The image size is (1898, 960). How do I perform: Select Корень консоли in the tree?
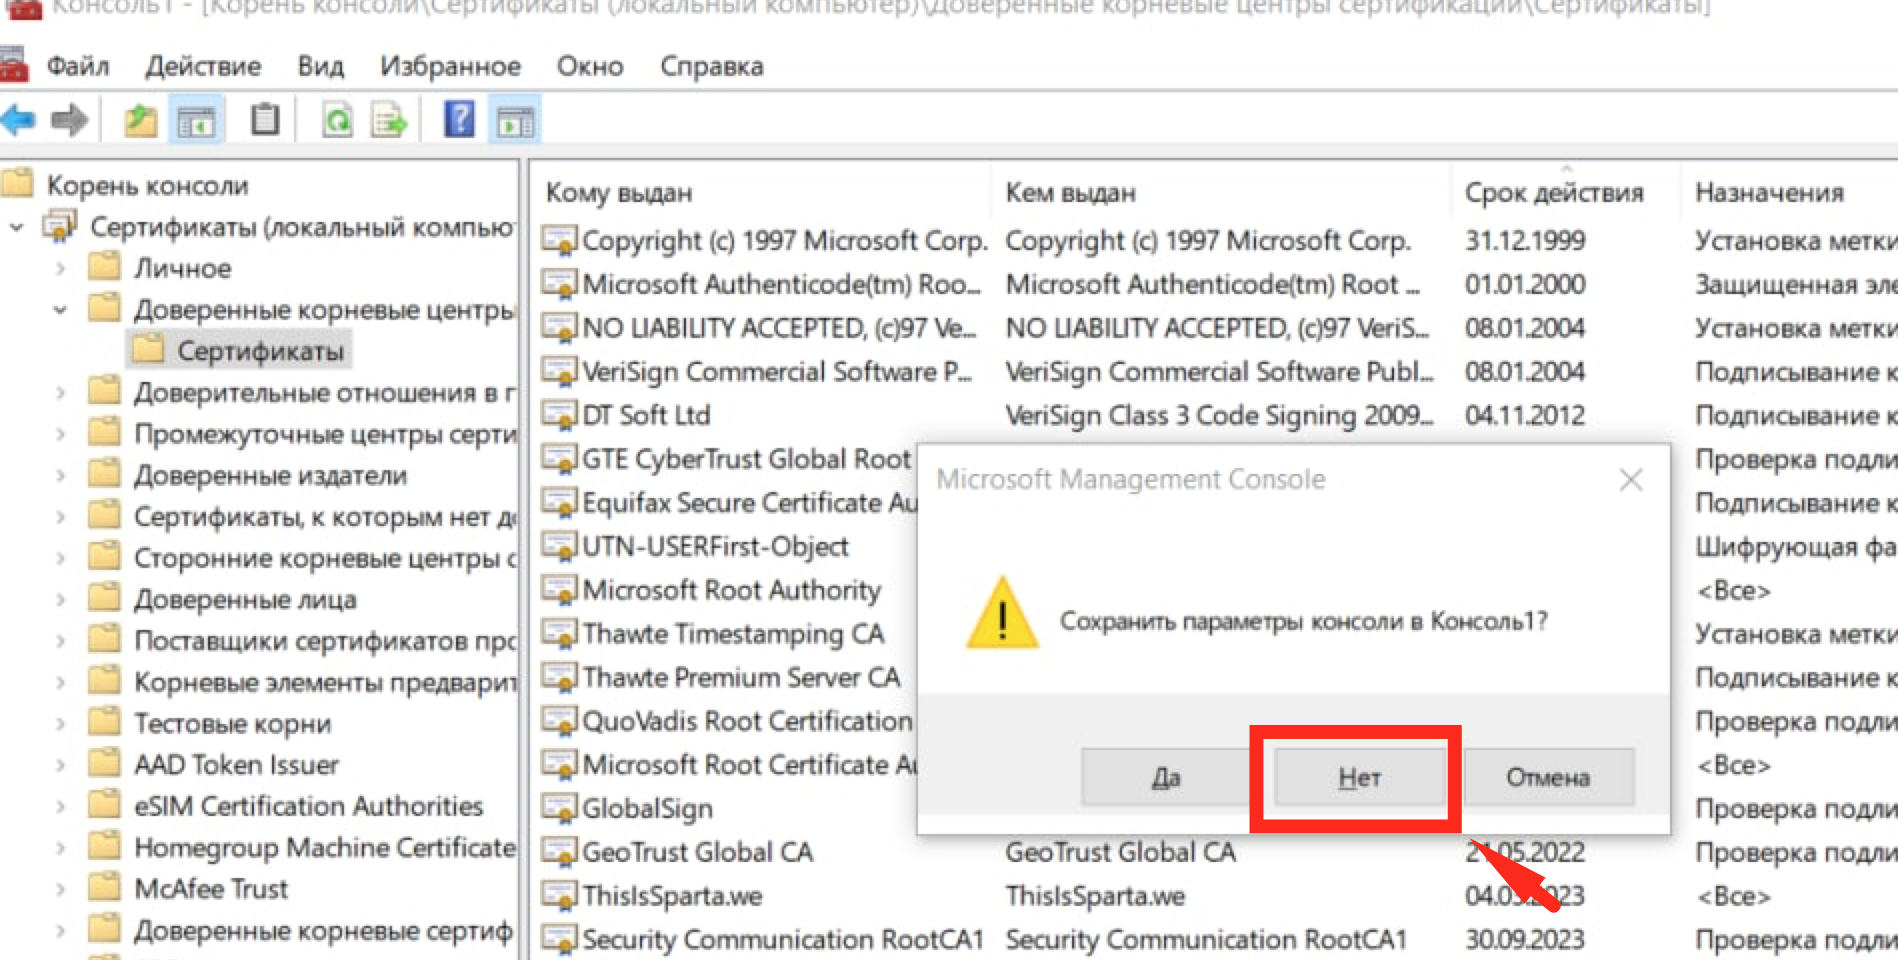(x=147, y=185)
